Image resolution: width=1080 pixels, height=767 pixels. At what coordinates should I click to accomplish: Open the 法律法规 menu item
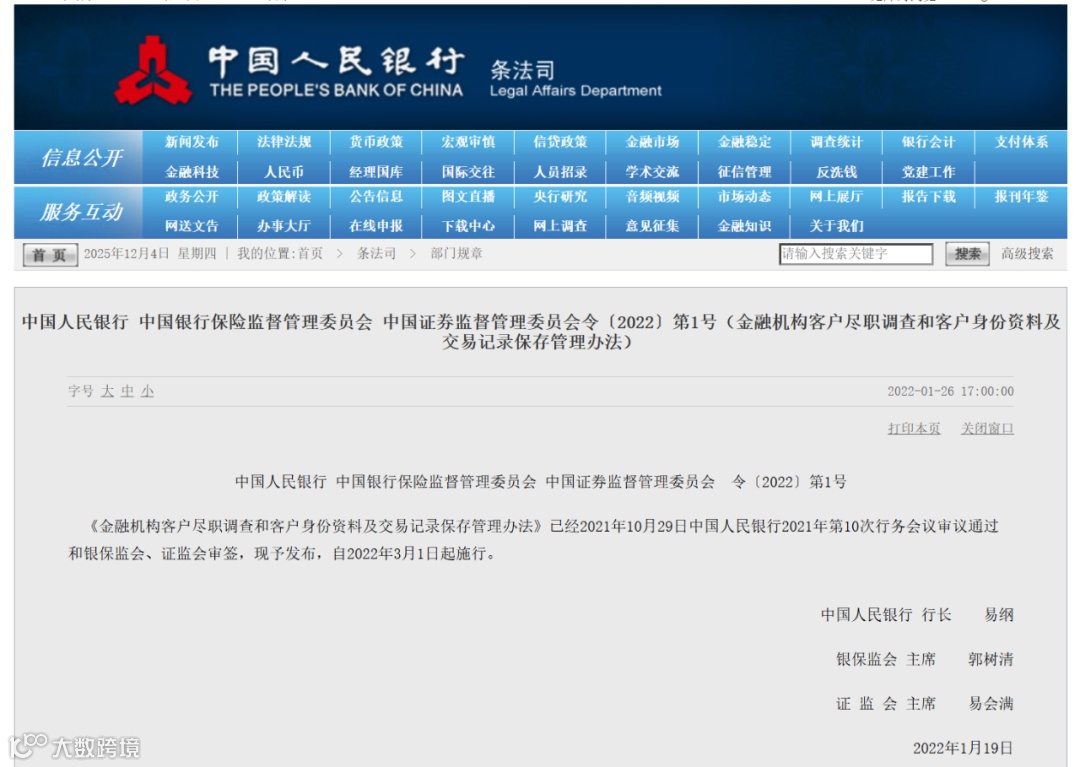[284, 142]
